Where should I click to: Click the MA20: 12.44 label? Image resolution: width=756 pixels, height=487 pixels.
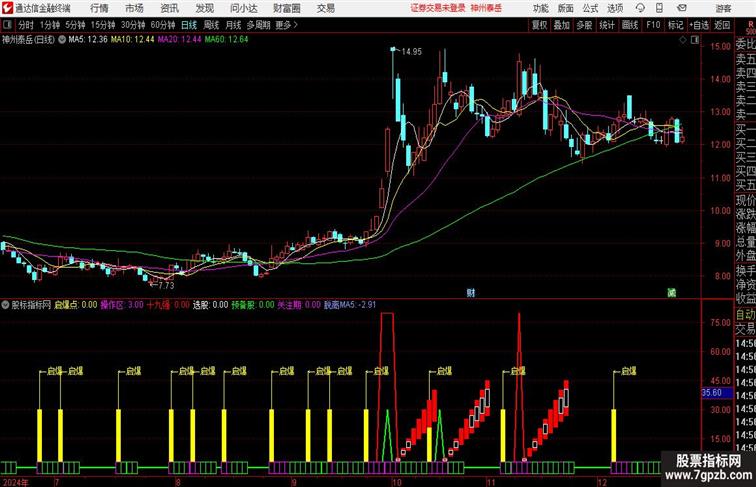179,40
